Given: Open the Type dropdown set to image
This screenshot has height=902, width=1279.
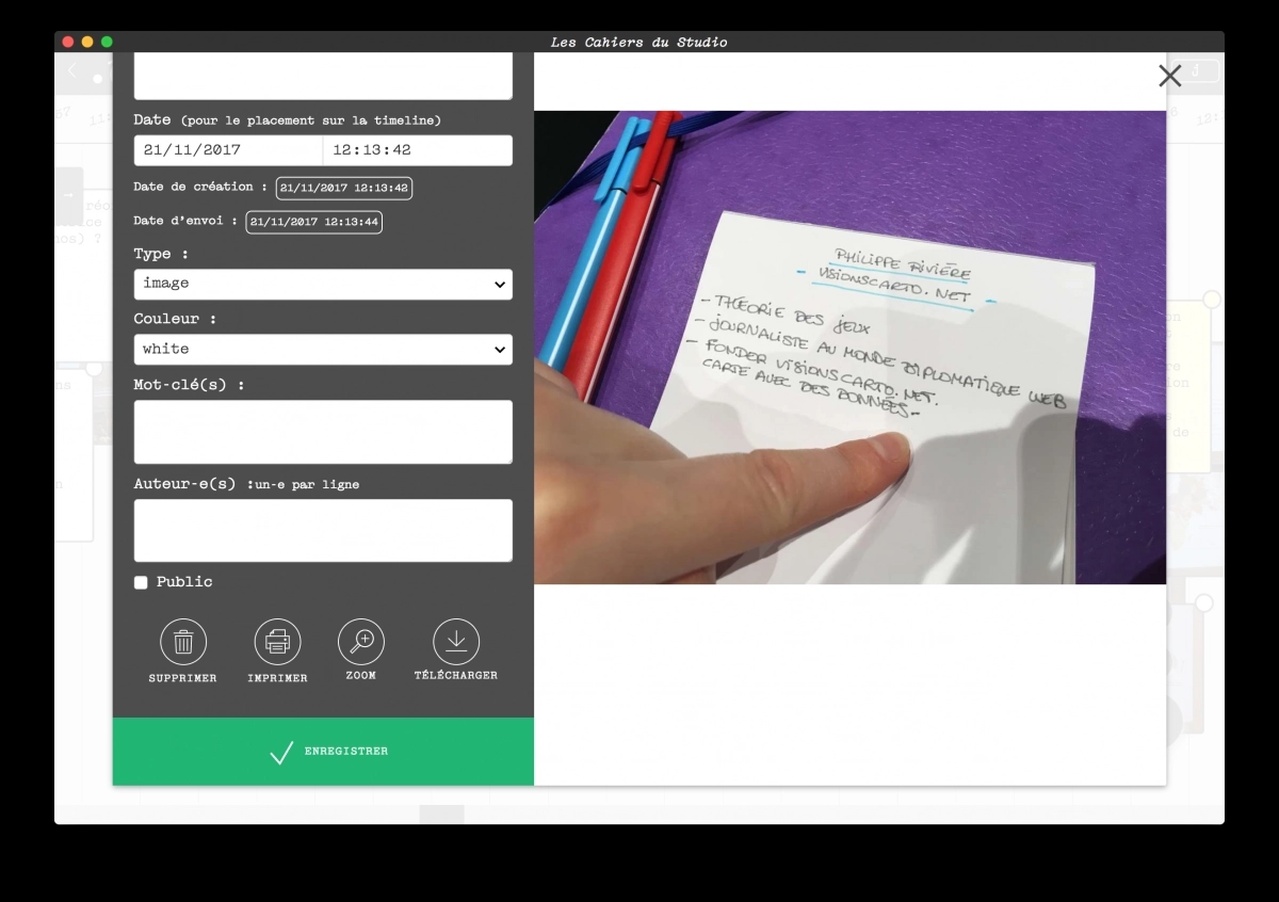Looking at the screenshot, I should (322, 284).
